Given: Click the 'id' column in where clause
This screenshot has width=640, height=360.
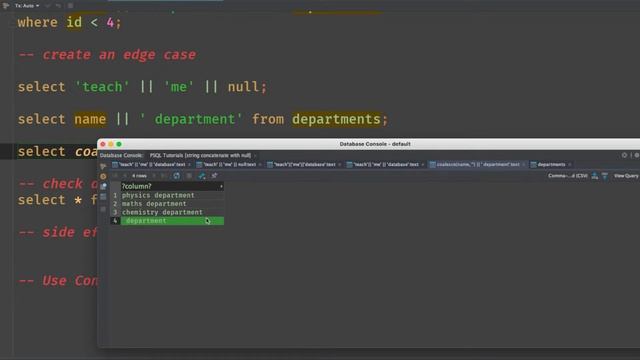Looking at the screenshot, I should 74,22.
